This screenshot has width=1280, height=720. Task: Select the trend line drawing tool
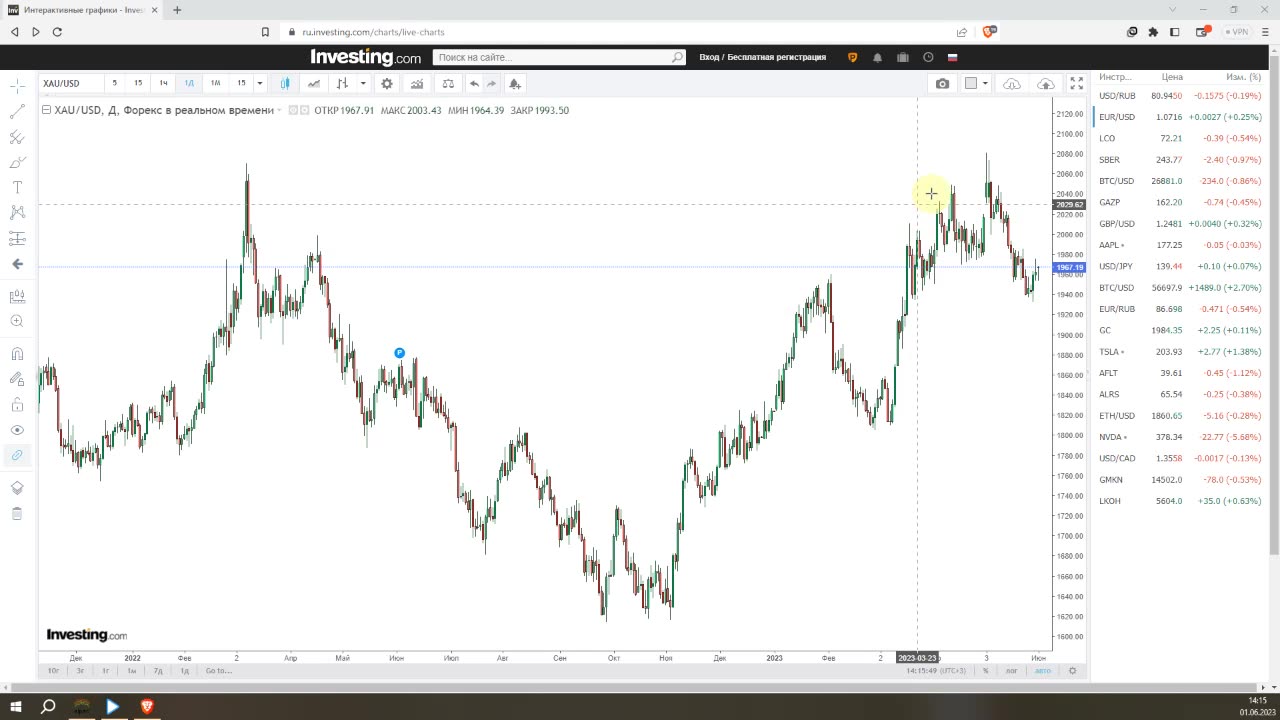tap(17, 112)
